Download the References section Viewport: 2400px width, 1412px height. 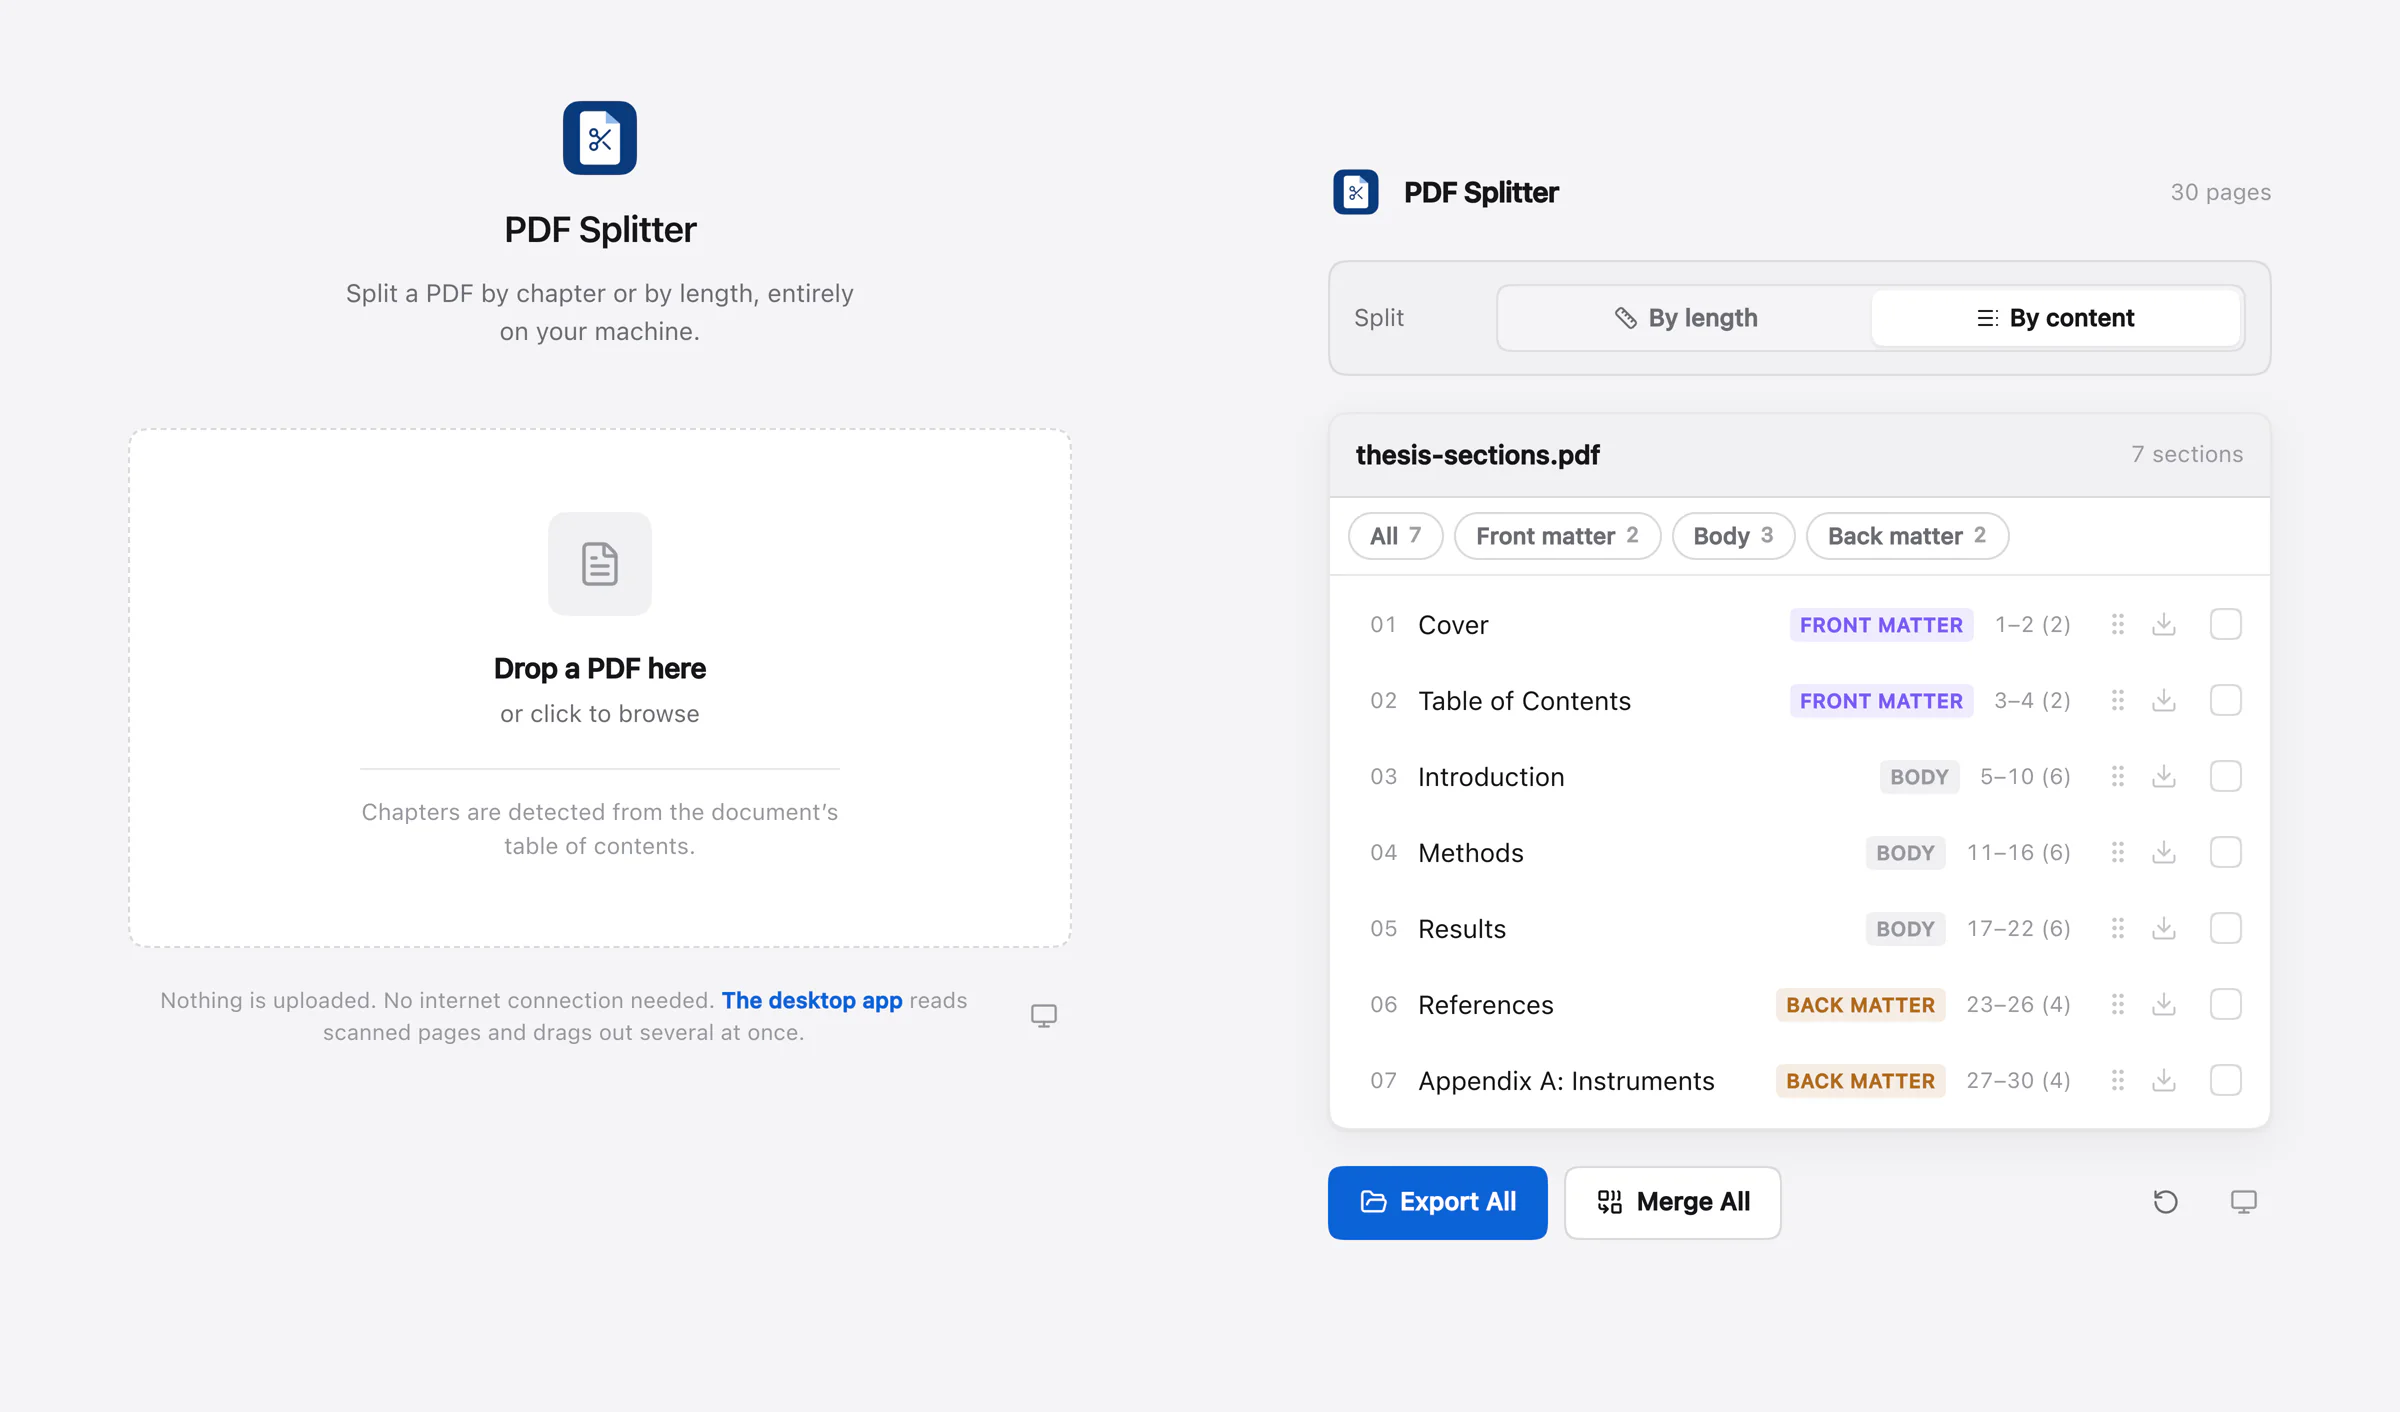point(2164,1004)
